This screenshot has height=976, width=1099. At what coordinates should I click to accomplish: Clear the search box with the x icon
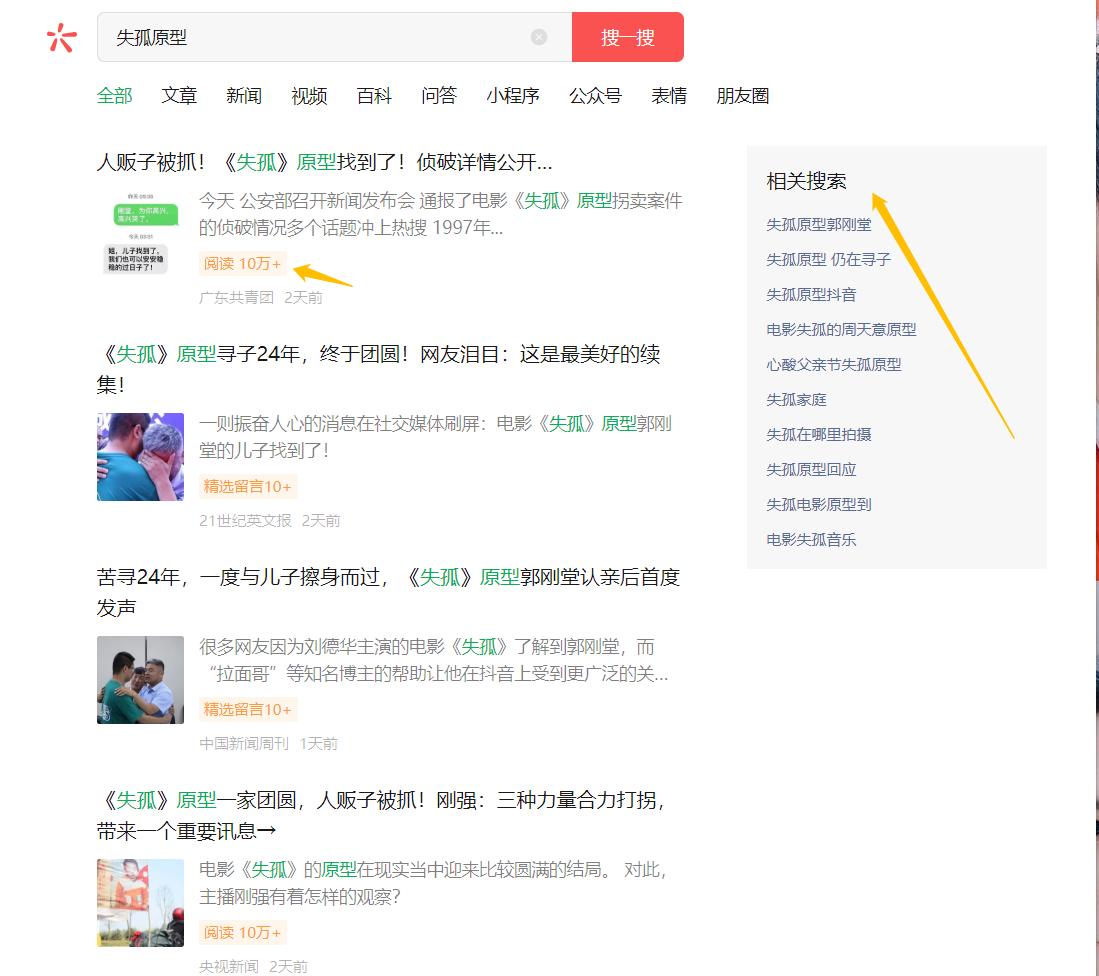[540, 37]
